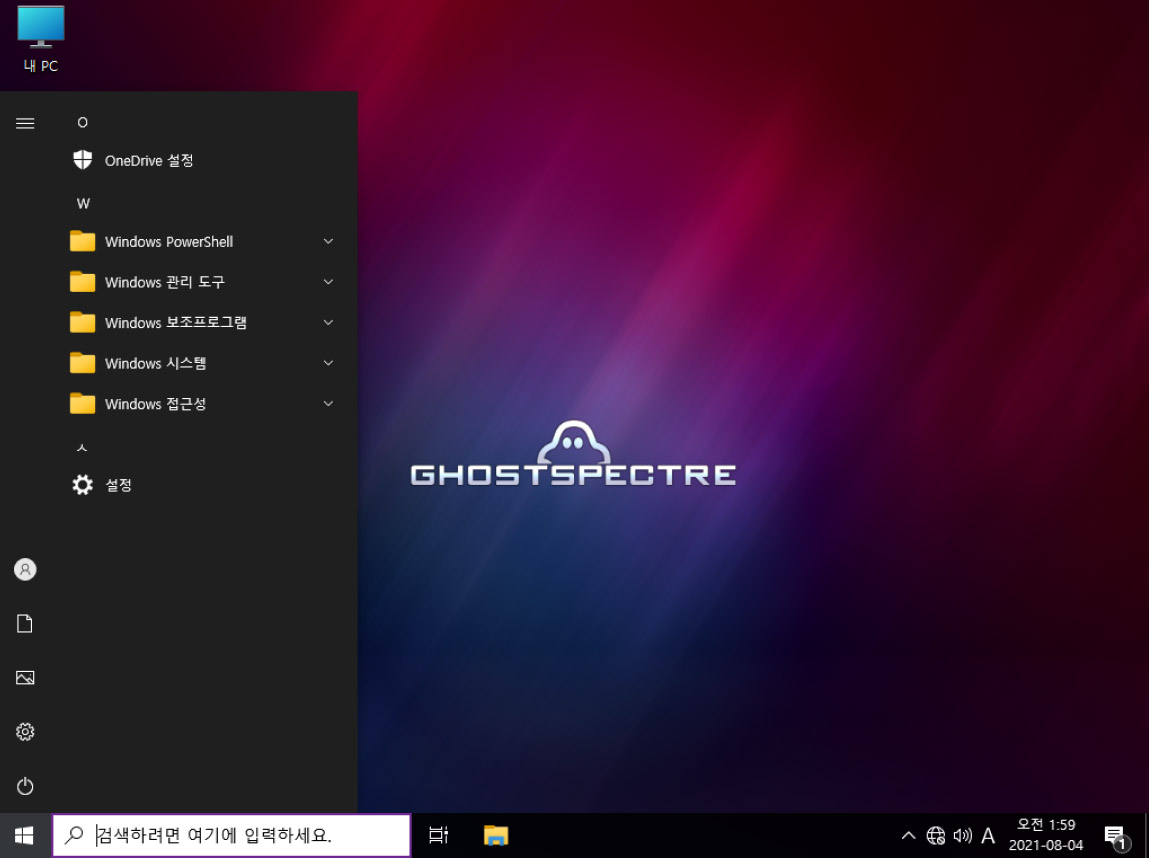Expand the Start menu hamburger button
Image resolution: width=1149 pixels, height=858 pixels.
click(25, 123)
